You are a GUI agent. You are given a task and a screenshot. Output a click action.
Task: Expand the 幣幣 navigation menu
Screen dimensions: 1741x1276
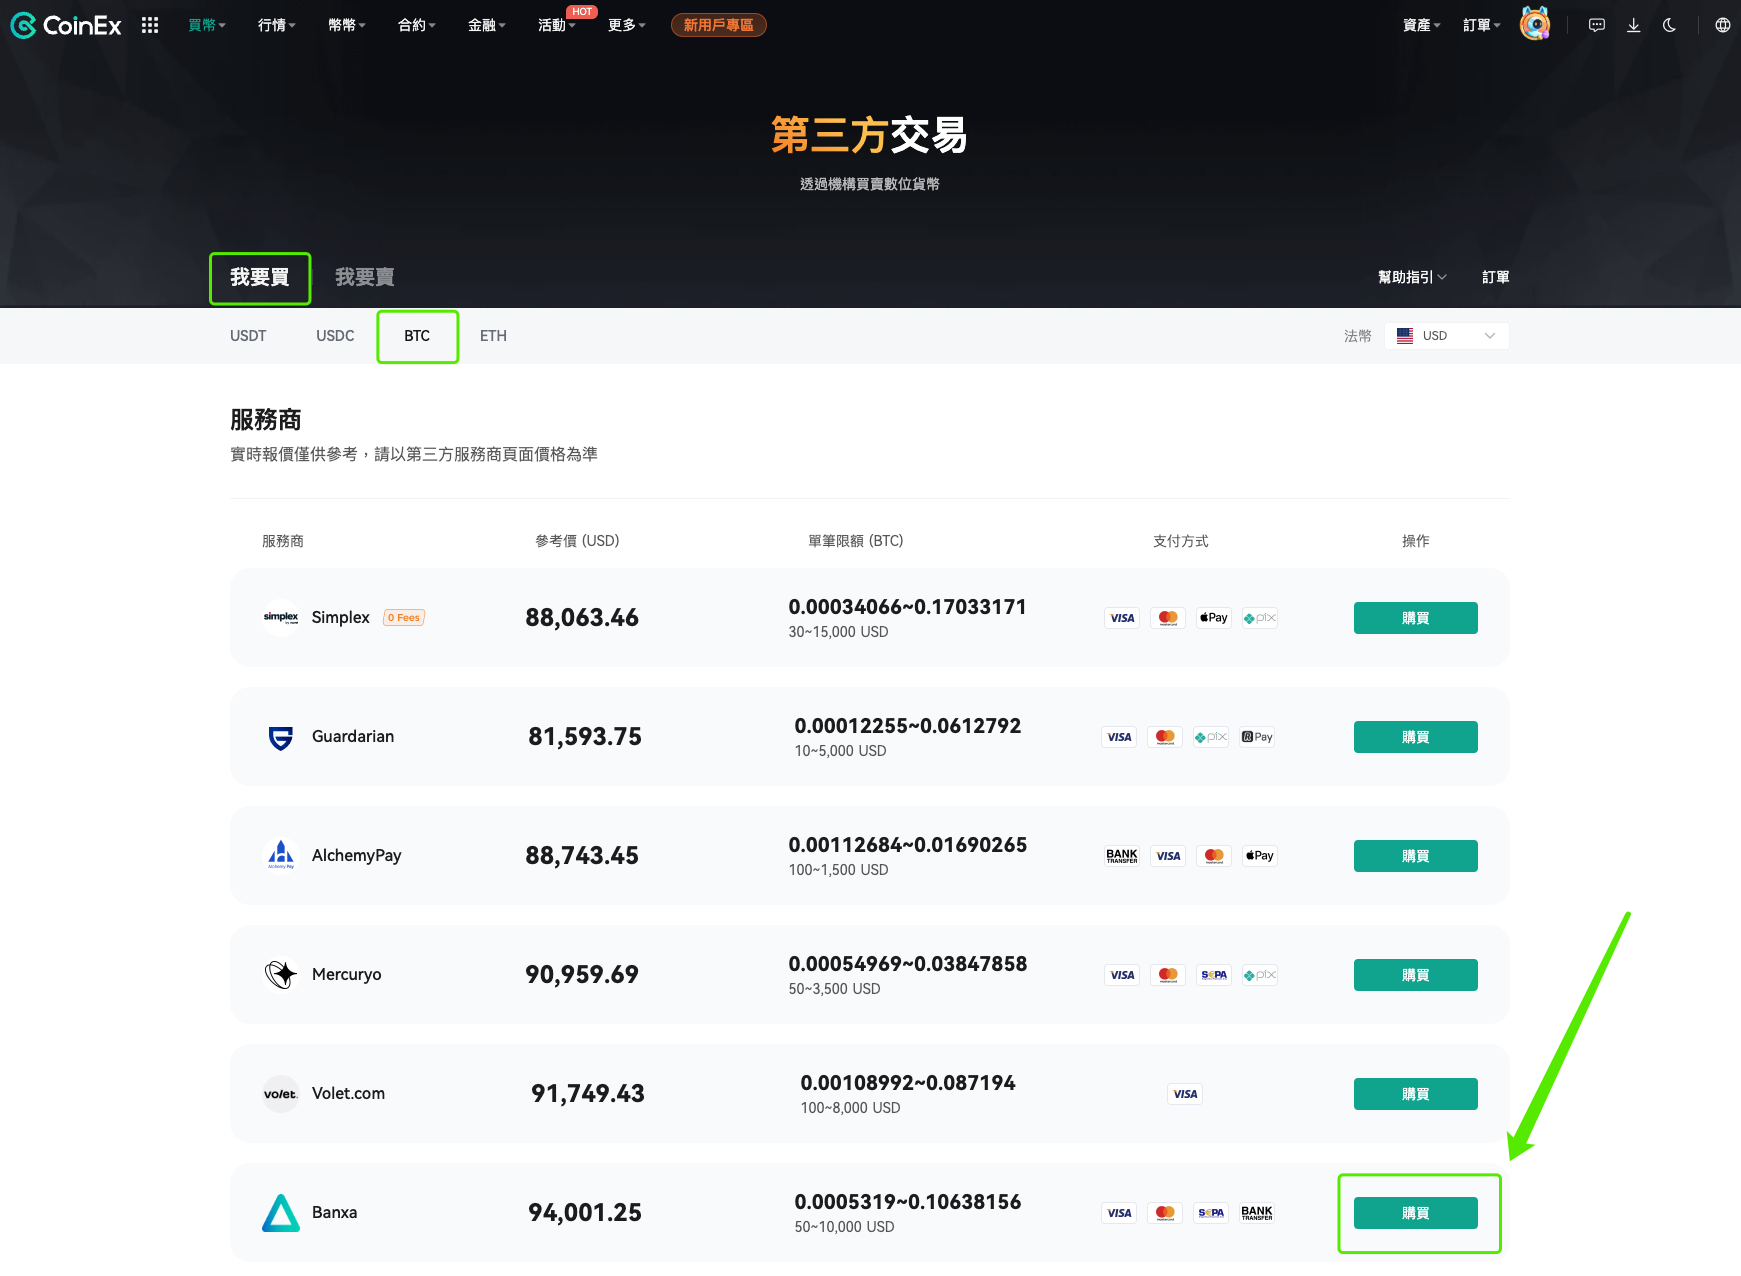pyautogui.click(x=347, y=25)
